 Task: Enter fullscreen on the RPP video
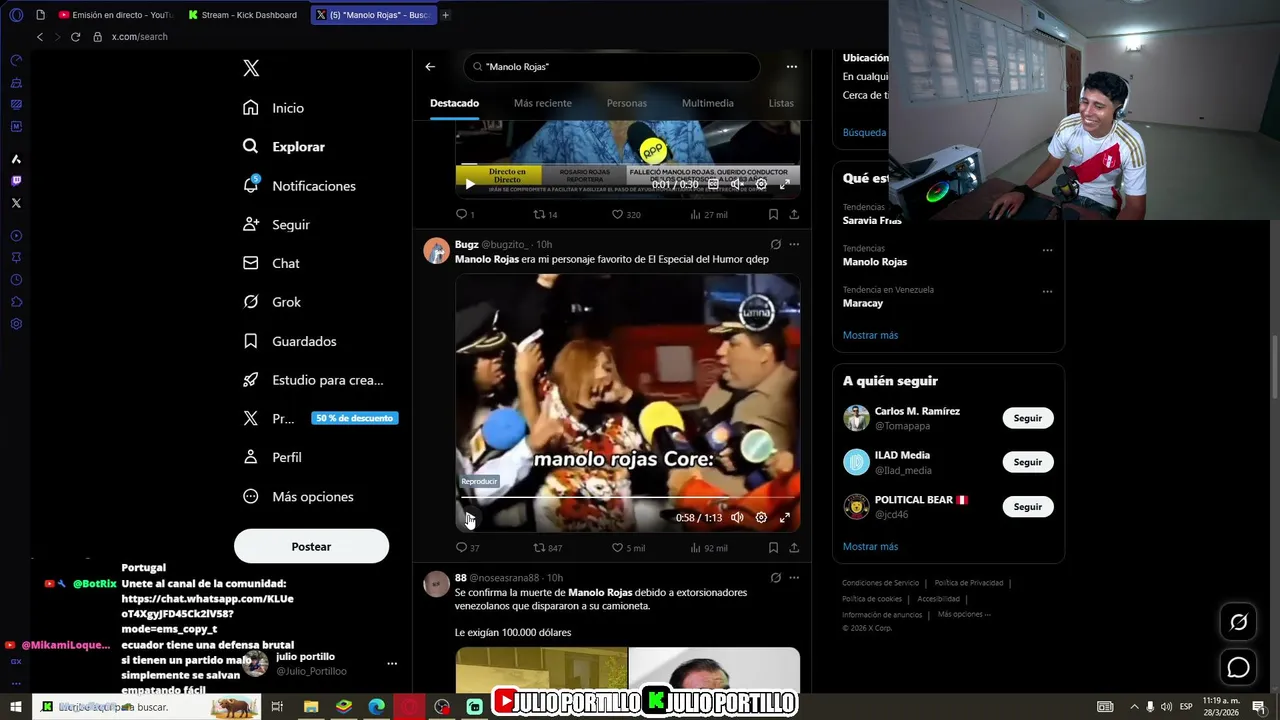point(785,184)
